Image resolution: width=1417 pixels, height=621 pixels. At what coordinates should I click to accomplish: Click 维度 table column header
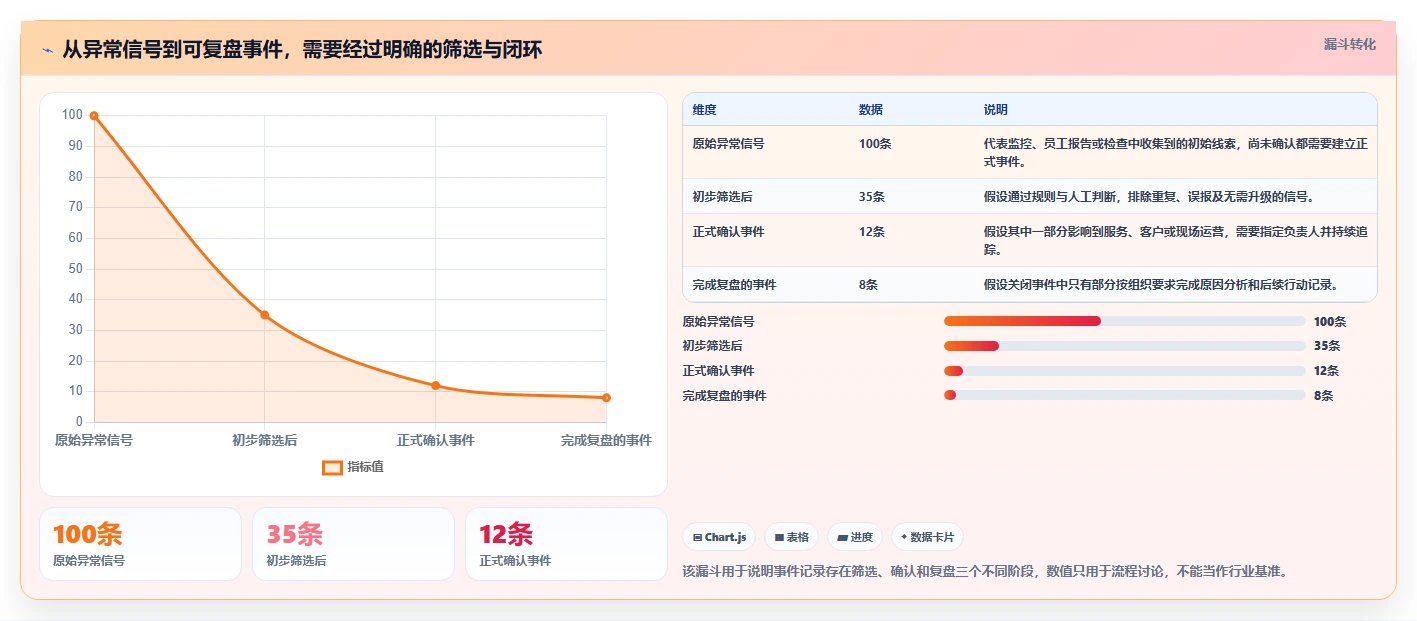(704, 110)
